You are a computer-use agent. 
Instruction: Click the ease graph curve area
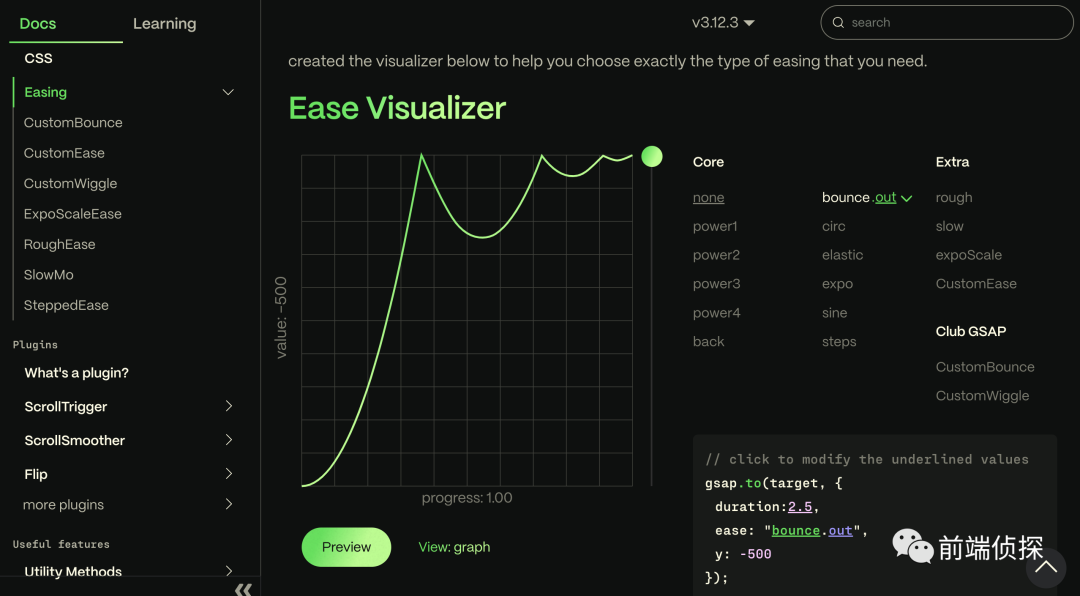[x=467, y=320]
